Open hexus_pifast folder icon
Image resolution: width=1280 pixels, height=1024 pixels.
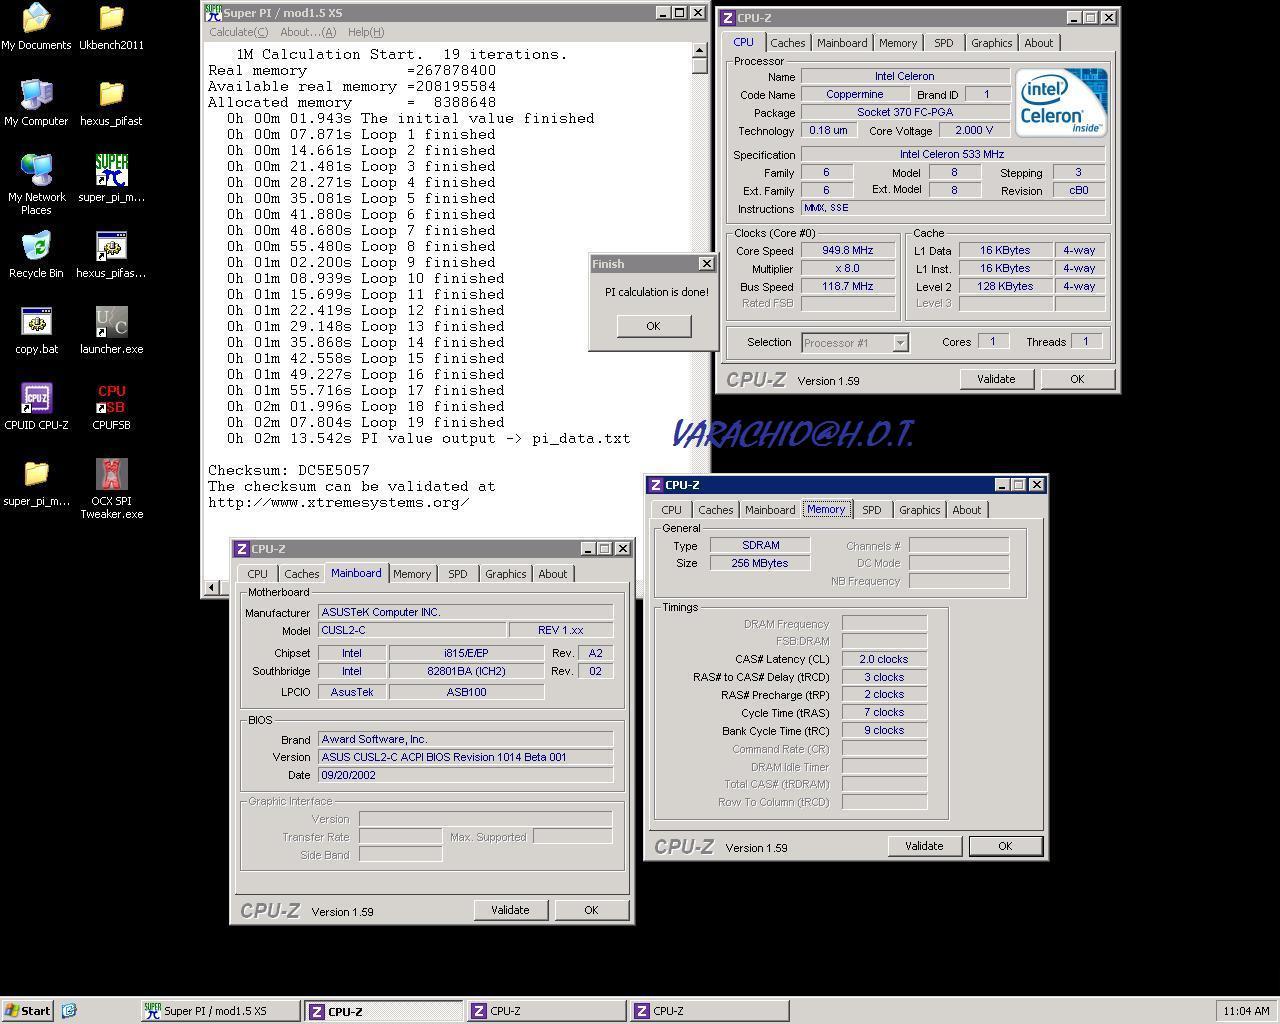(111, 103)
